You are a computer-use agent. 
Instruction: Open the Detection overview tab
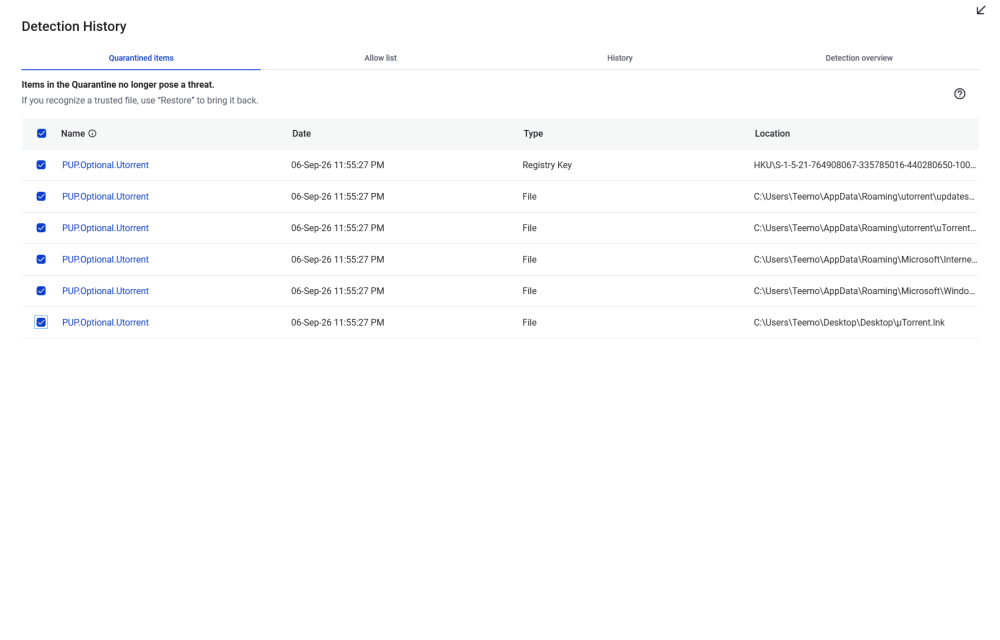(859, 58)
